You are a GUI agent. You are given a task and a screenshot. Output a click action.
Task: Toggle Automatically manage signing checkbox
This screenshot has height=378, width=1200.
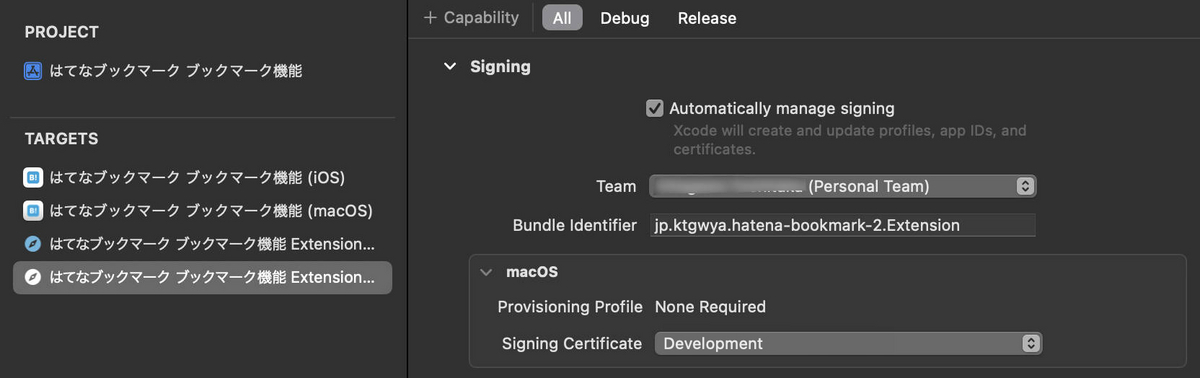point(655,108)
